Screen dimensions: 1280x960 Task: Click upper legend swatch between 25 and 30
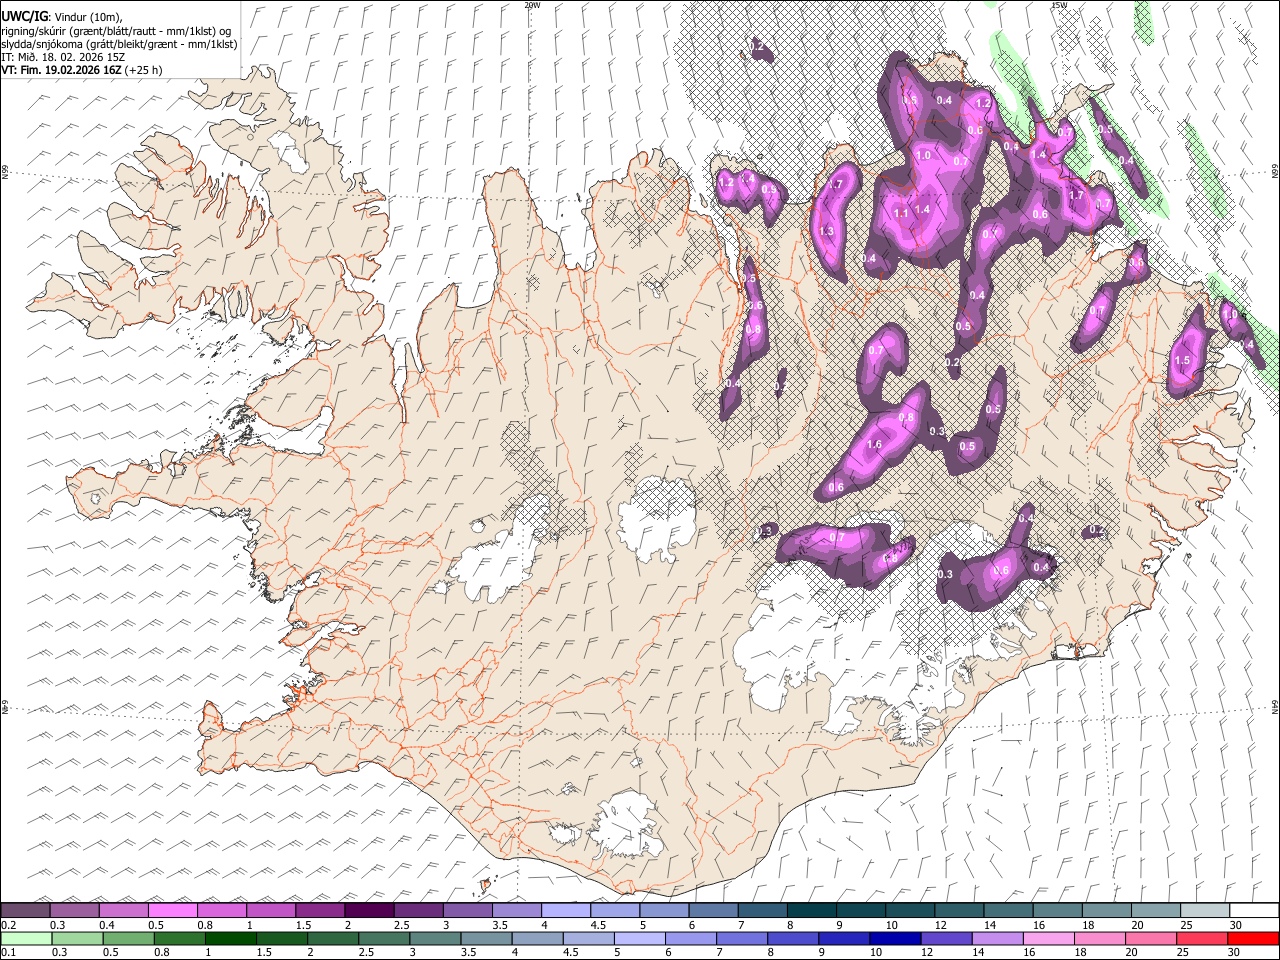(1205, 910)
